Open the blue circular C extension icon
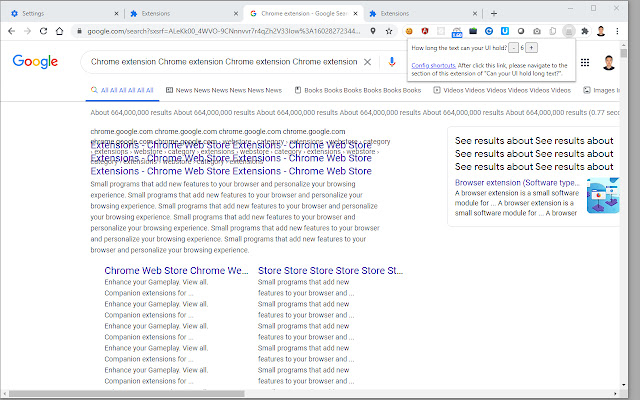Viewport: 640px width, 400px height. coord(489,31)
